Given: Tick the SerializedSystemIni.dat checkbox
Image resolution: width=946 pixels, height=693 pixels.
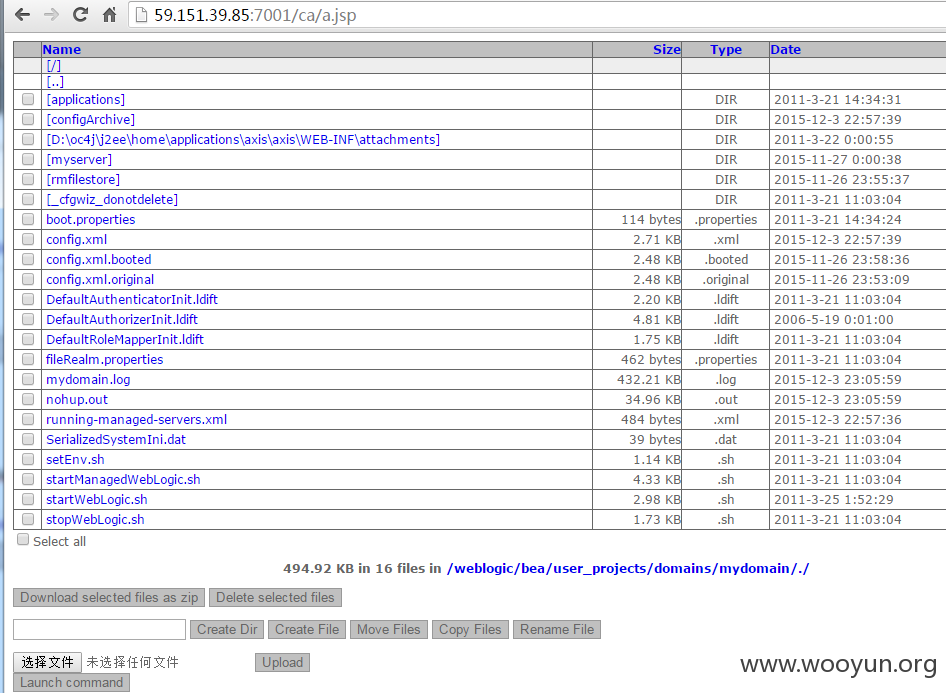Looking at the screenshot, I should [x=28, y=439].
